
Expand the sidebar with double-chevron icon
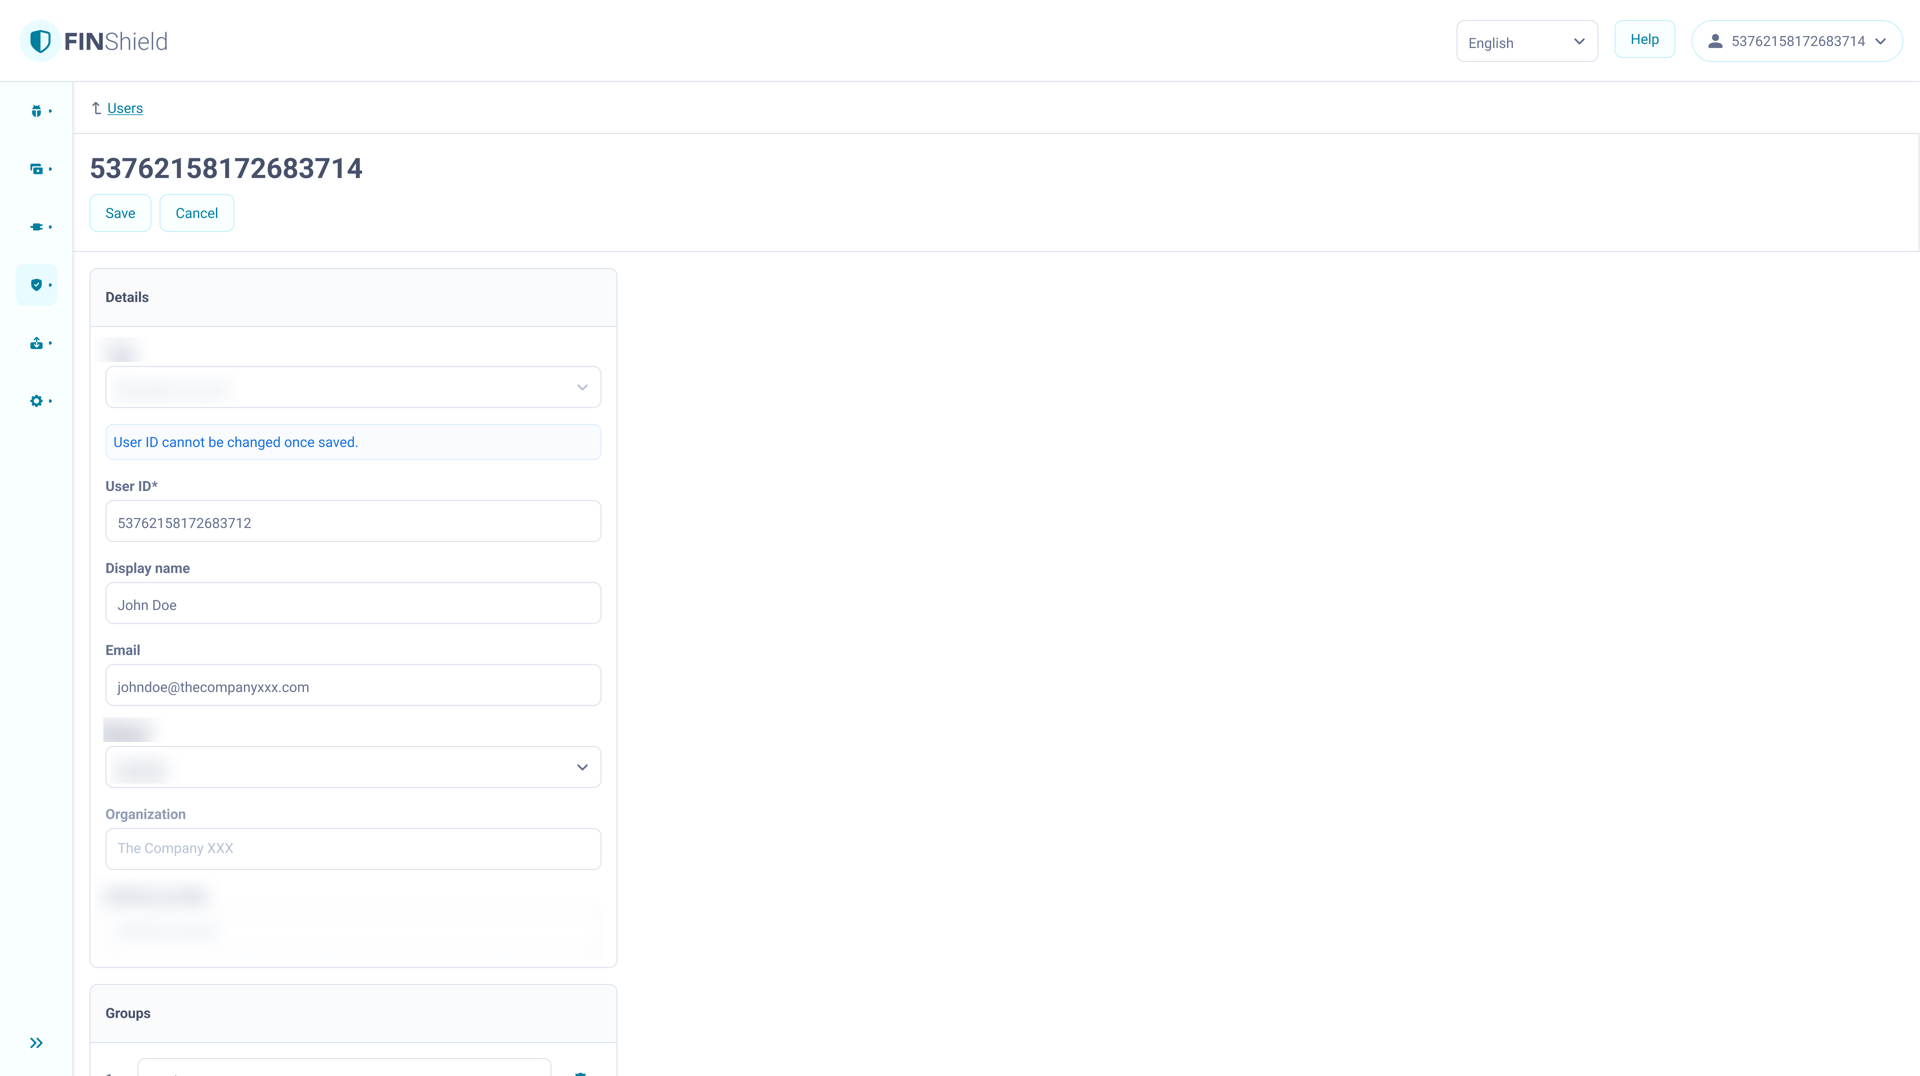point(37,1043)
